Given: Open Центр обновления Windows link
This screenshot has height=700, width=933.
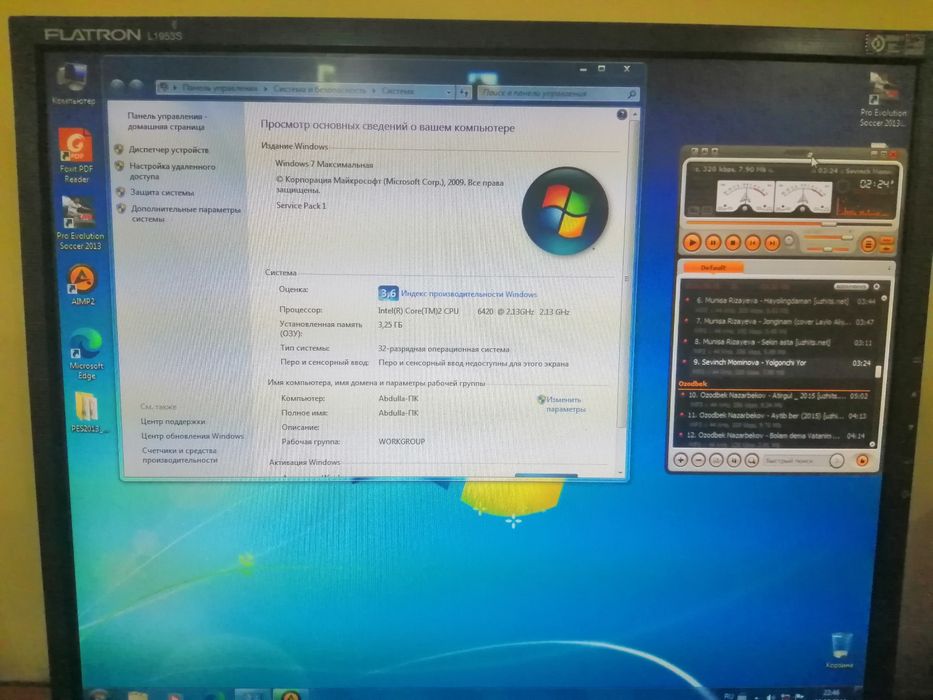Looking at the screenshot, I should pyautogui.click(x=192, y=436).
